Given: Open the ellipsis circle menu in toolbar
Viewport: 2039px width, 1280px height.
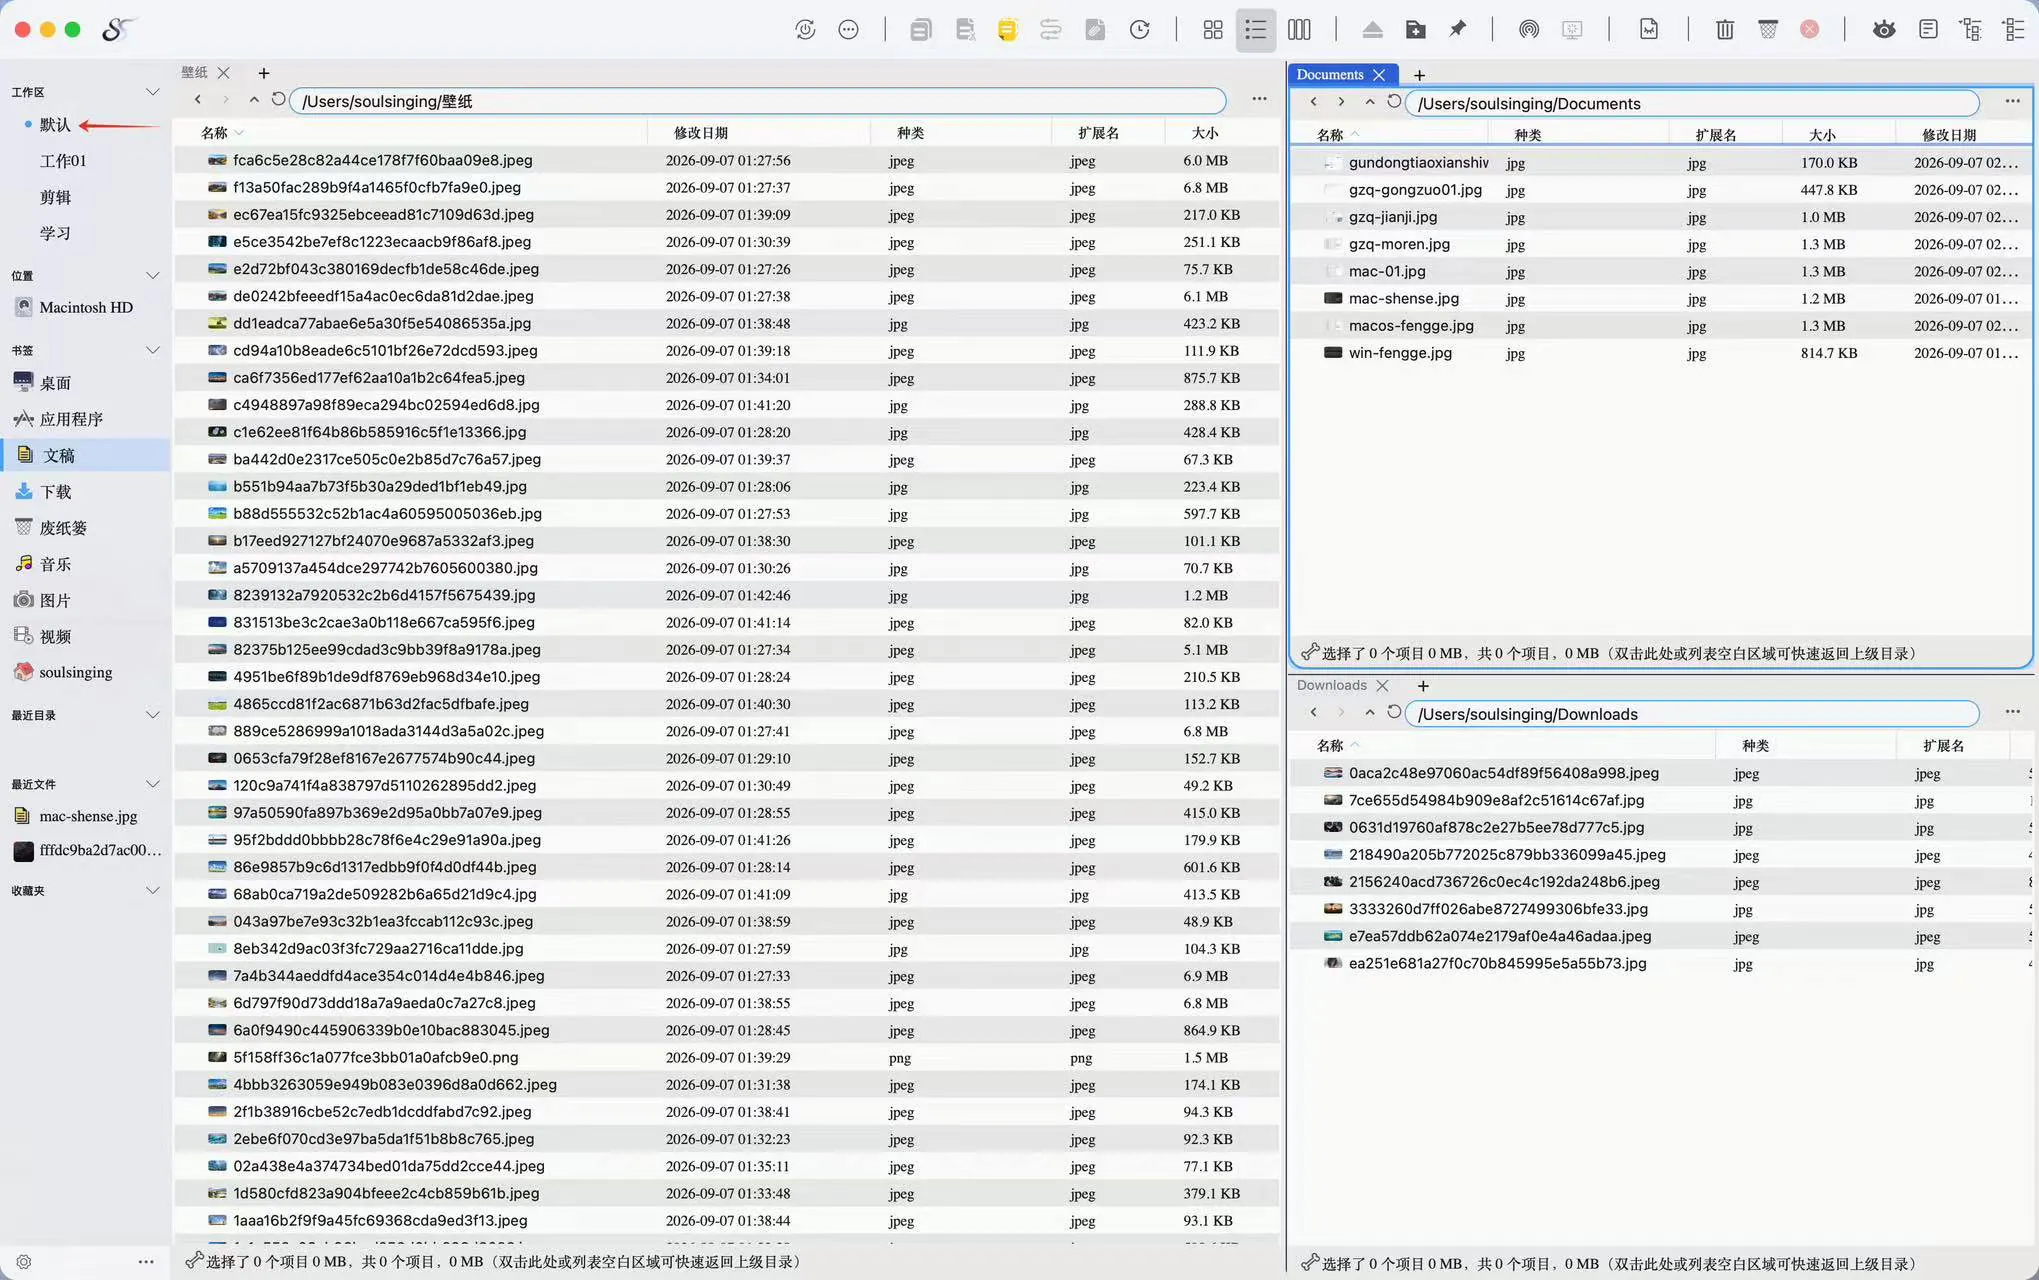Looking at the screenshot, I should point(848,30).
